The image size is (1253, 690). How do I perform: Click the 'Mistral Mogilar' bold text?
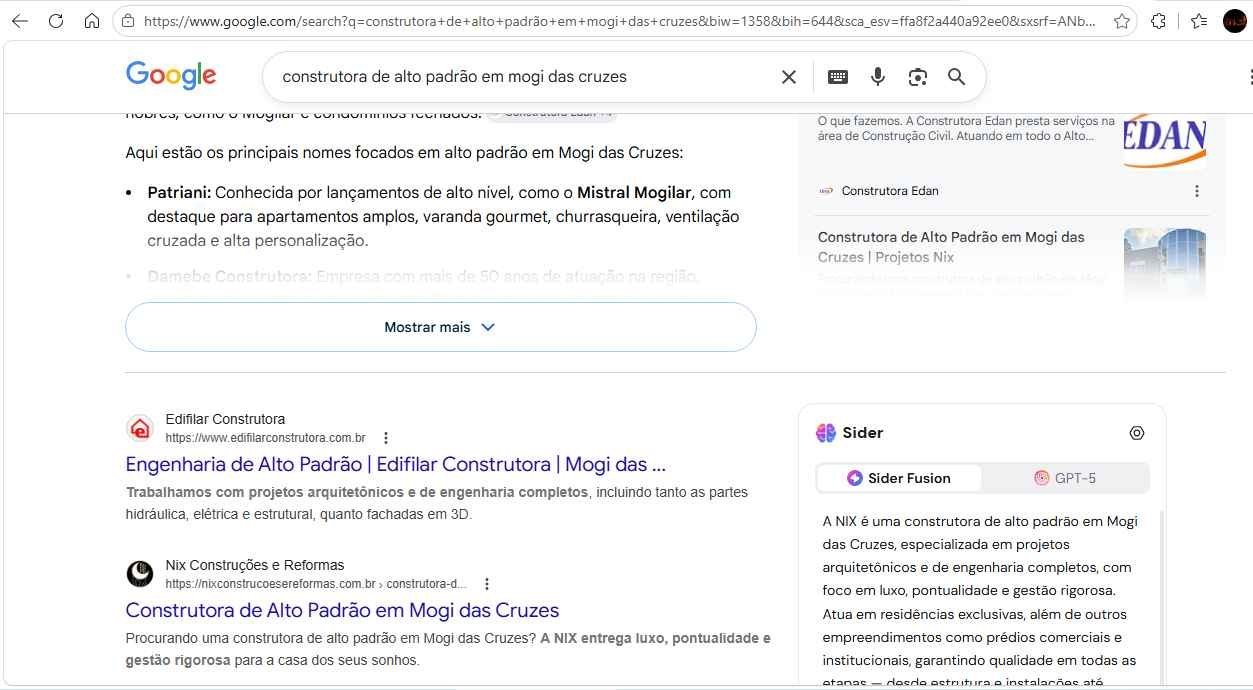(634, 192)
